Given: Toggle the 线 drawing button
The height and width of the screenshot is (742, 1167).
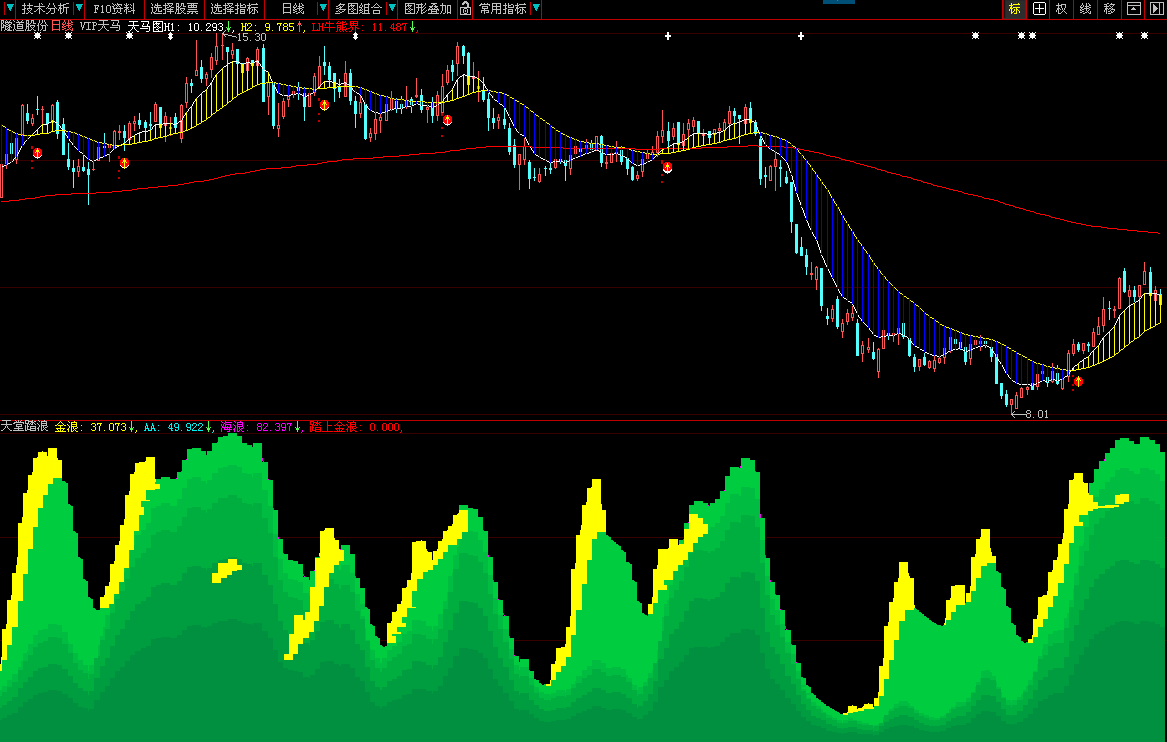Looking at the screenshot, I should click(x=1085, y=9).
